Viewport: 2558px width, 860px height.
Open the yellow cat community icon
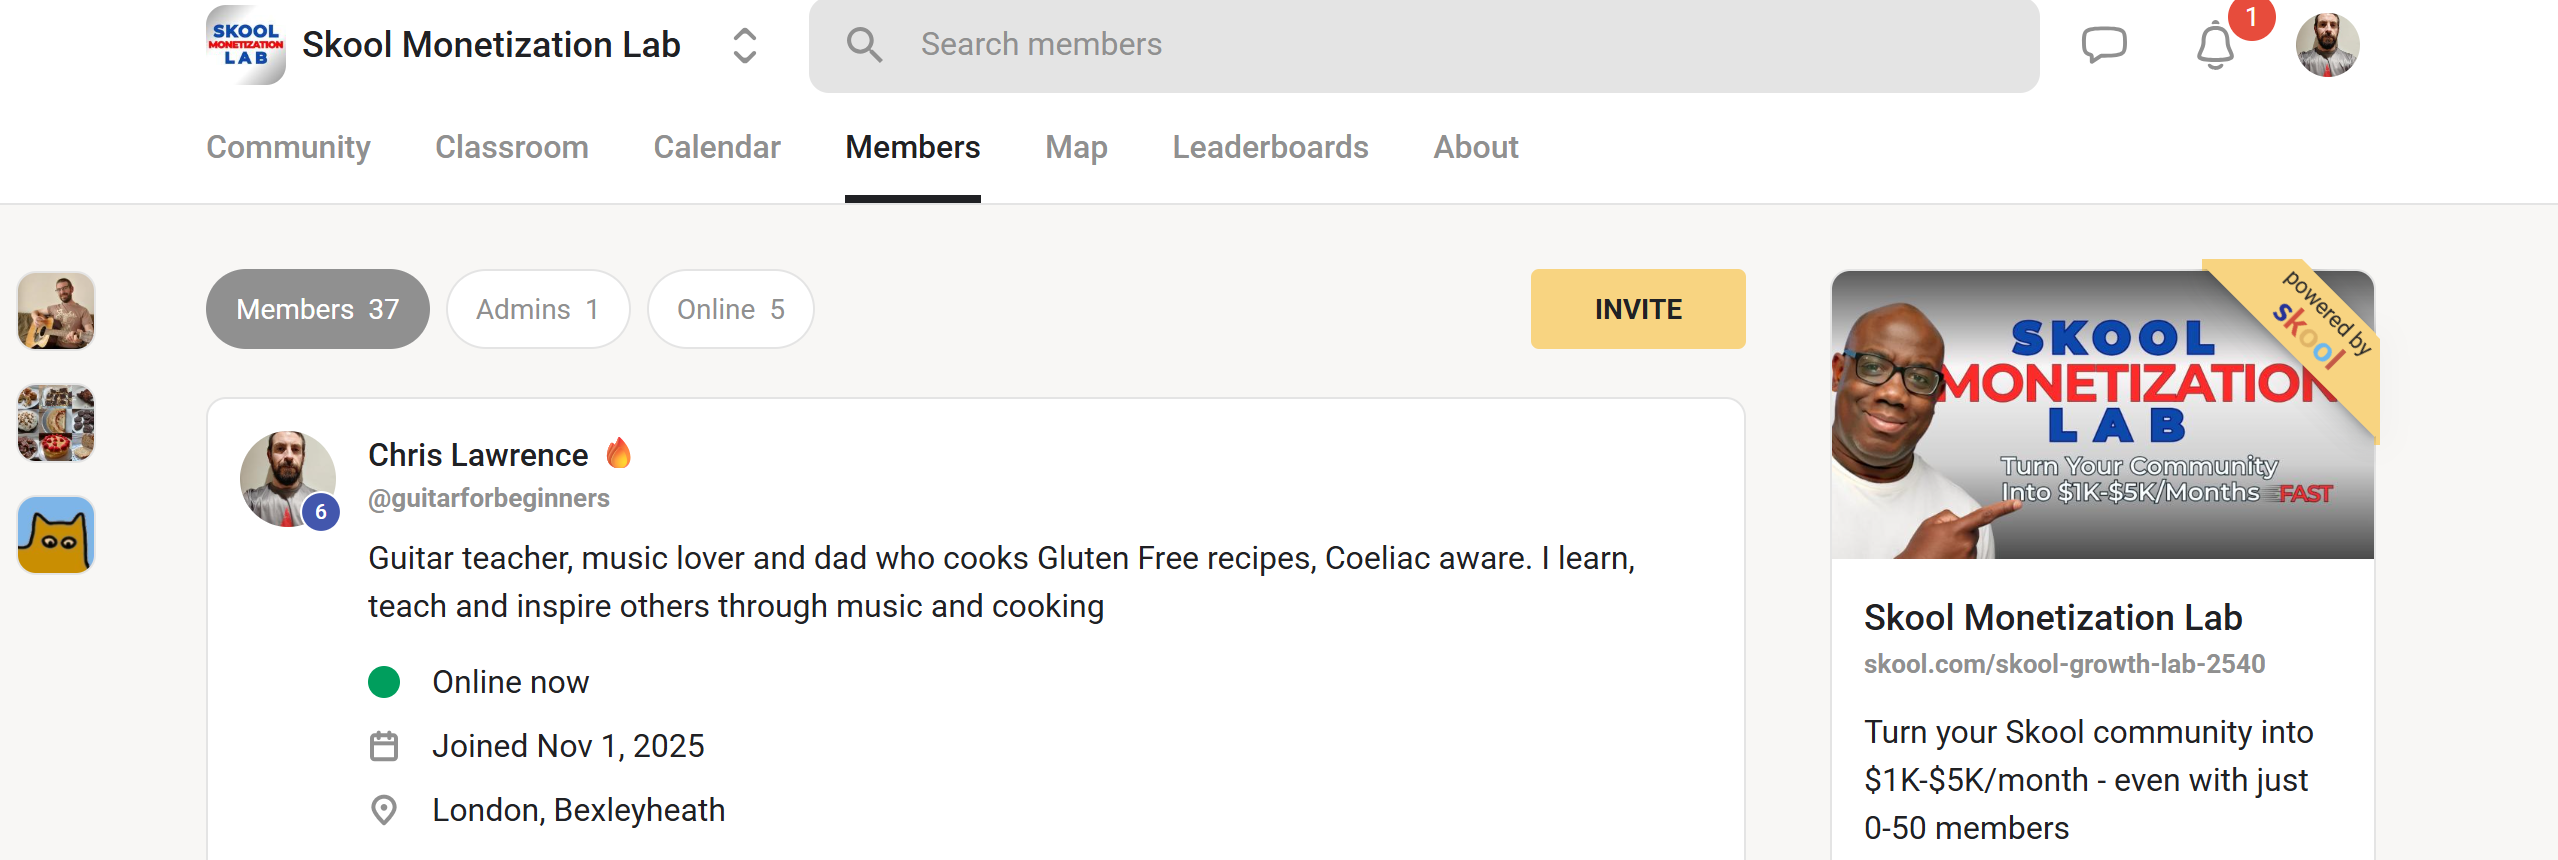tap(56, 535)
